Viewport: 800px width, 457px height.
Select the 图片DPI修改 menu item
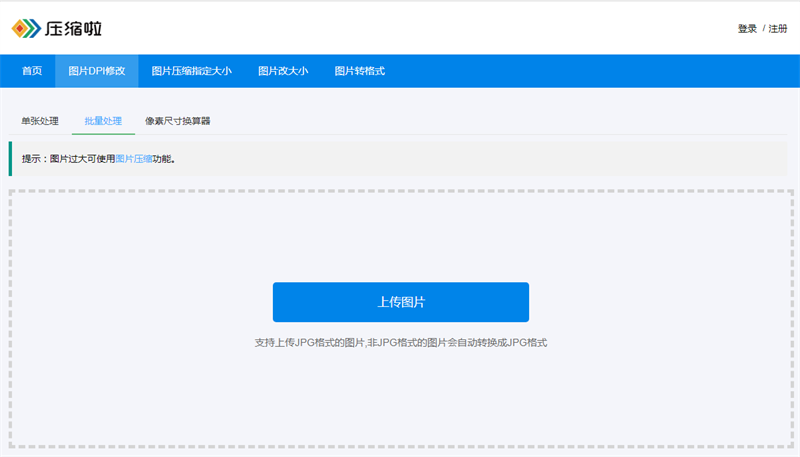[96, 71]
